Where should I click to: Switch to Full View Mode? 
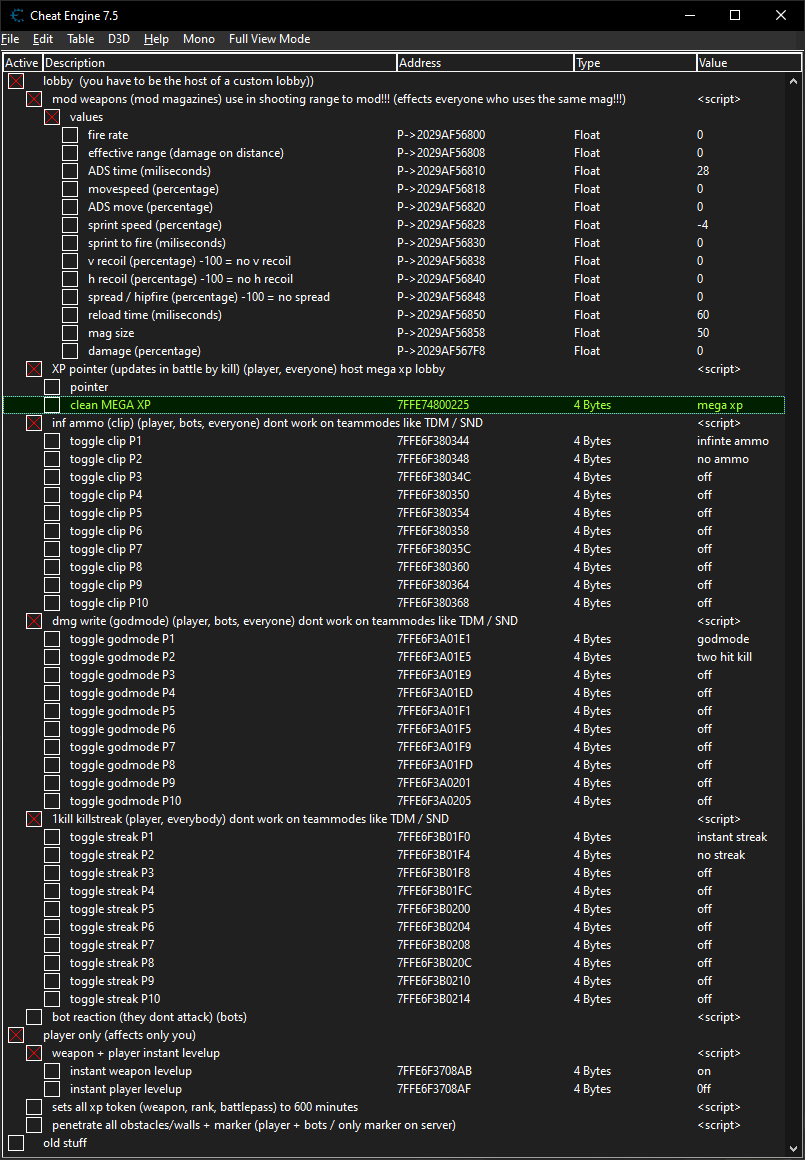(x=269, y=39)
